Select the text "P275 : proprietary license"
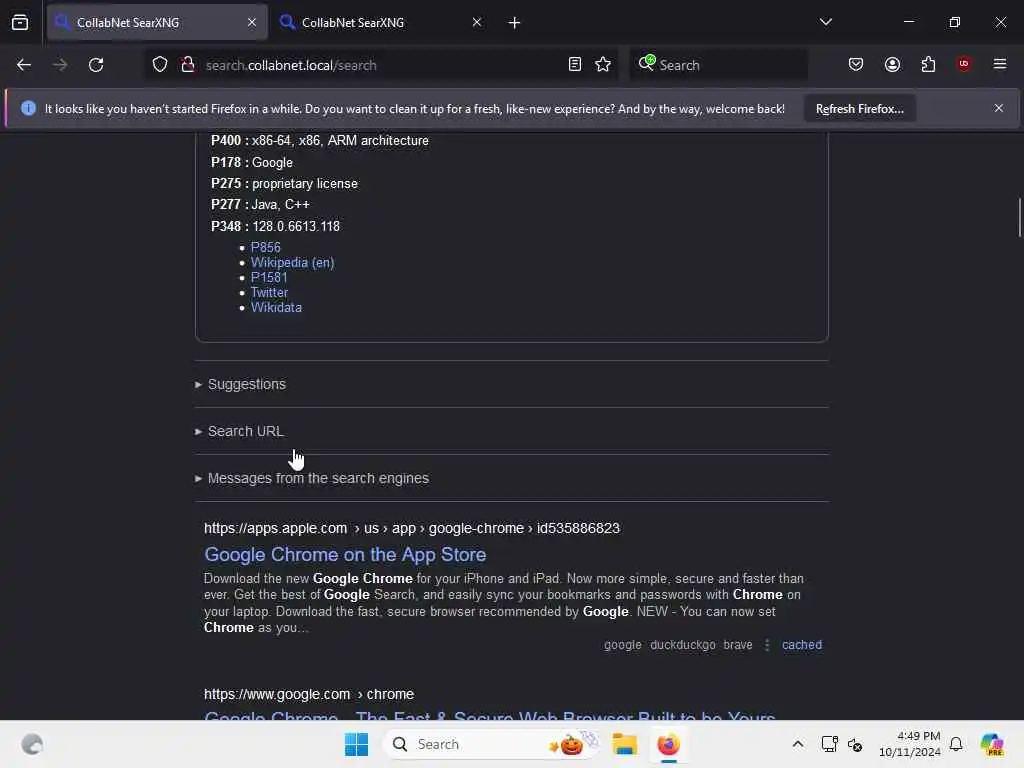1024x768 pixels. 284,184
